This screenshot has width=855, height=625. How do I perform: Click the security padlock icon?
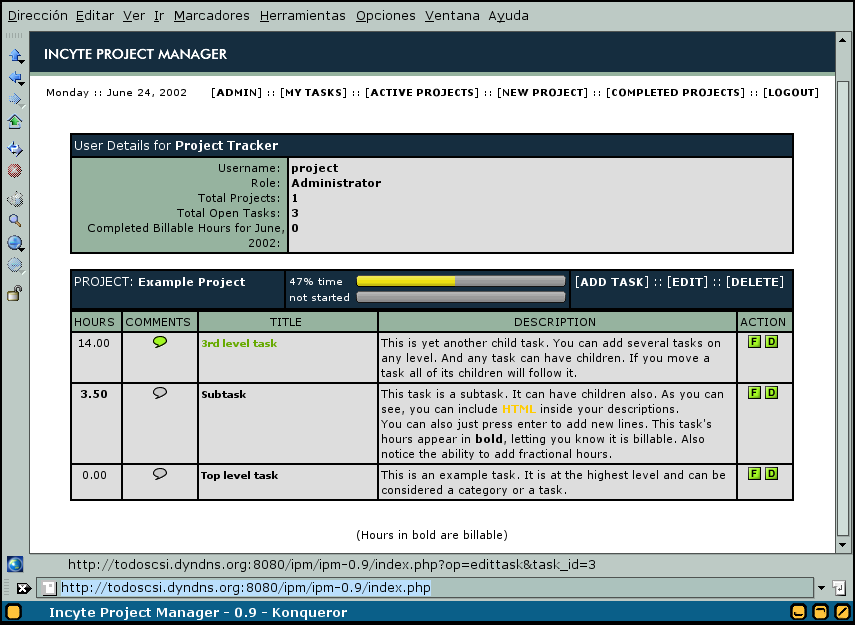pos(14,293)
